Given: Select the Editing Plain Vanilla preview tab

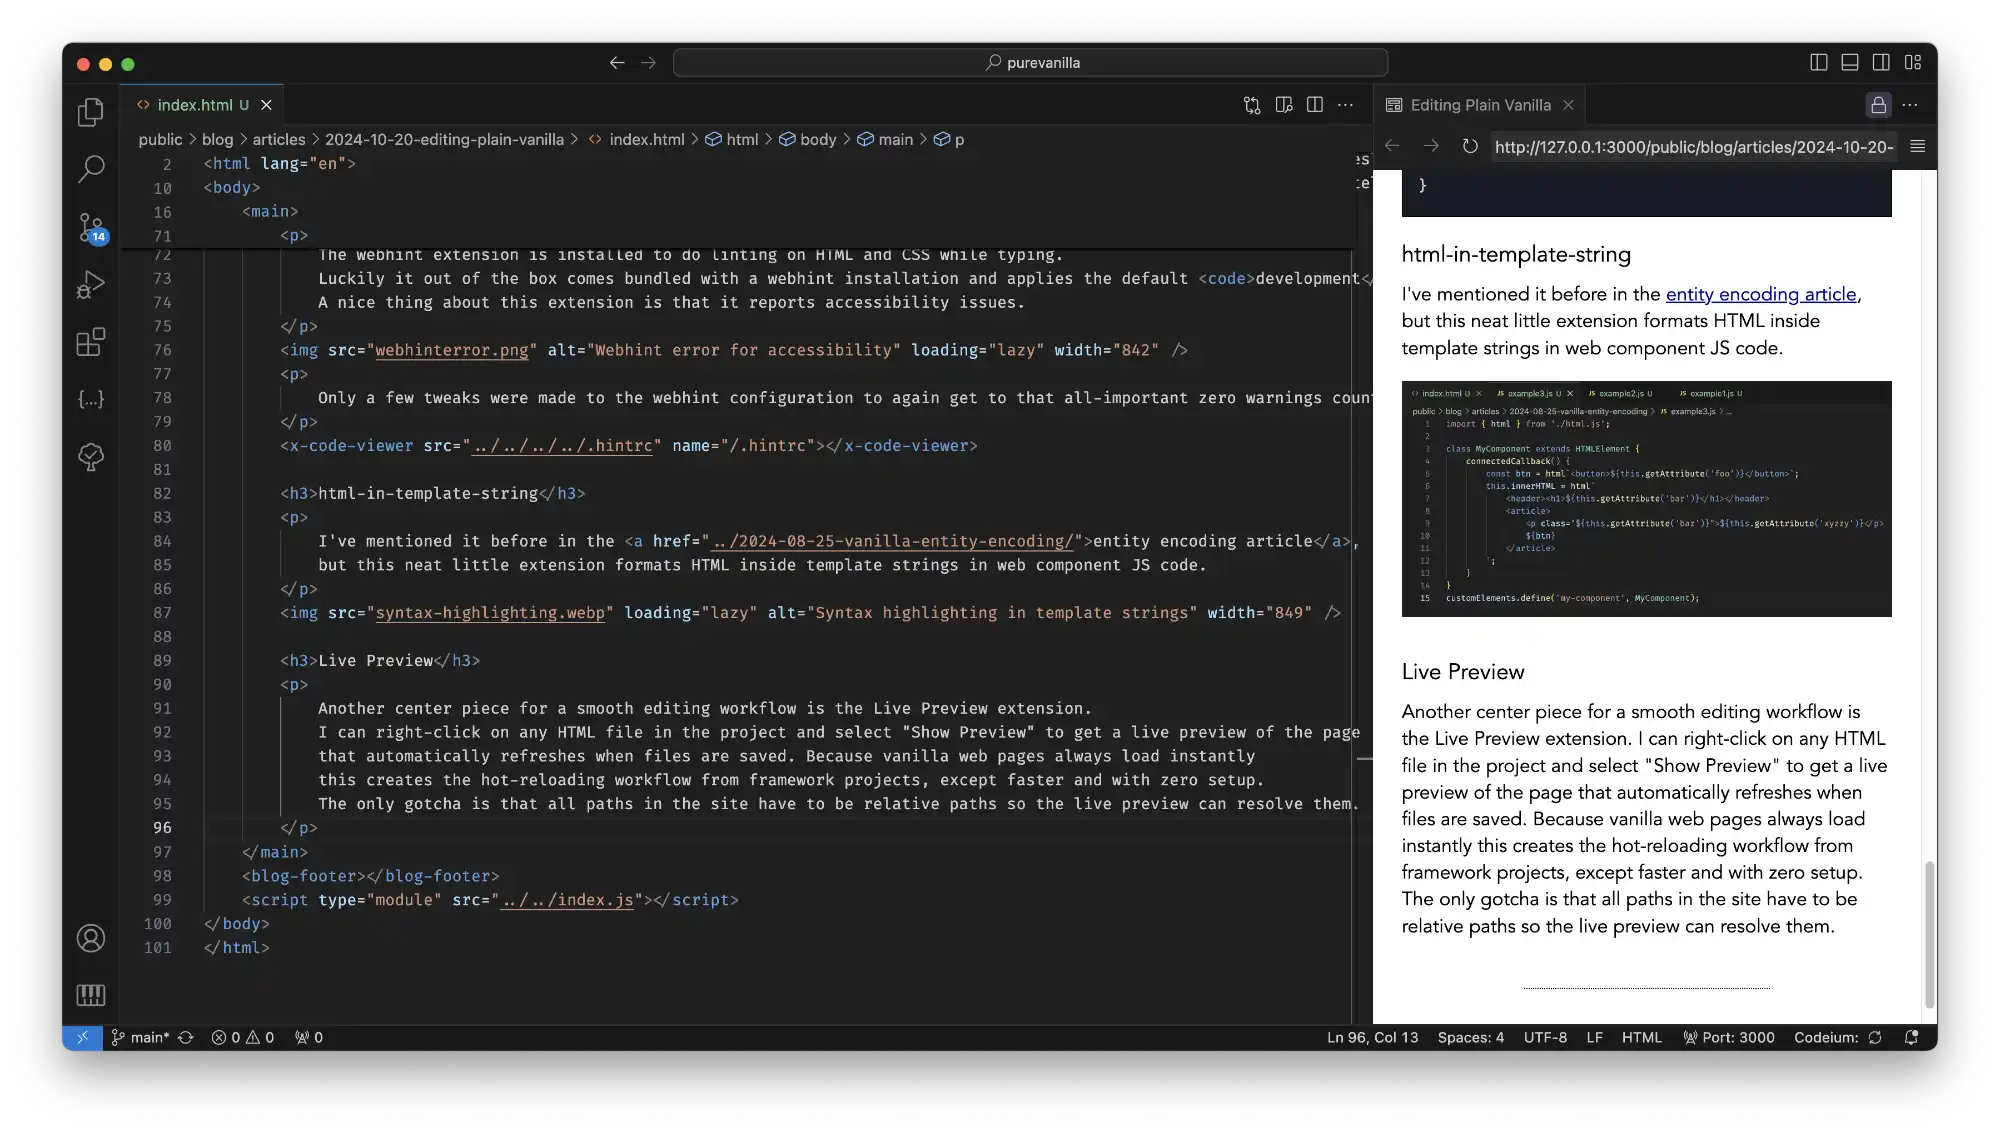Looking at the screenshot, I should coord(1480,105).
